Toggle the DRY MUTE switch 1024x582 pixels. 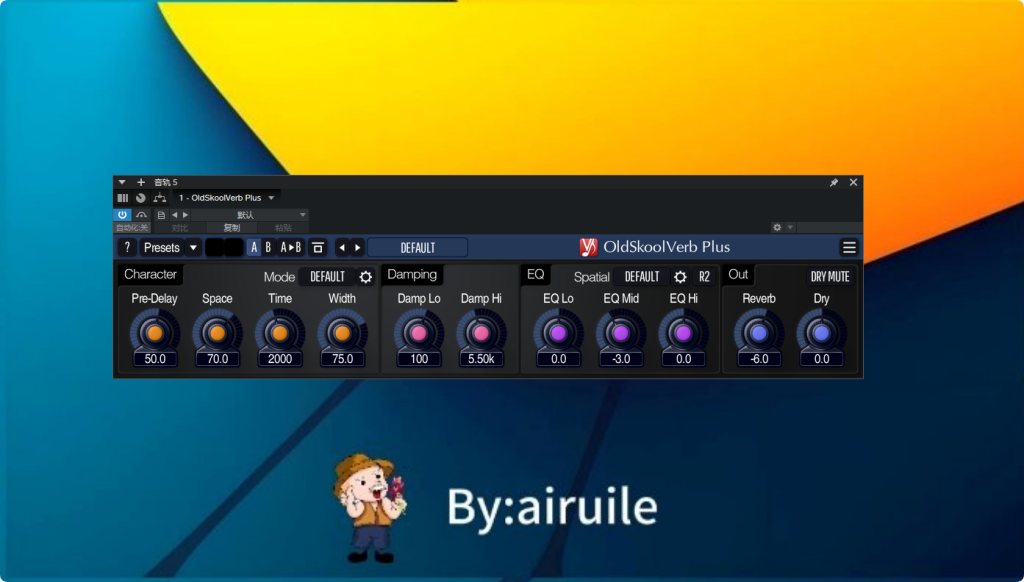[830, 276]
